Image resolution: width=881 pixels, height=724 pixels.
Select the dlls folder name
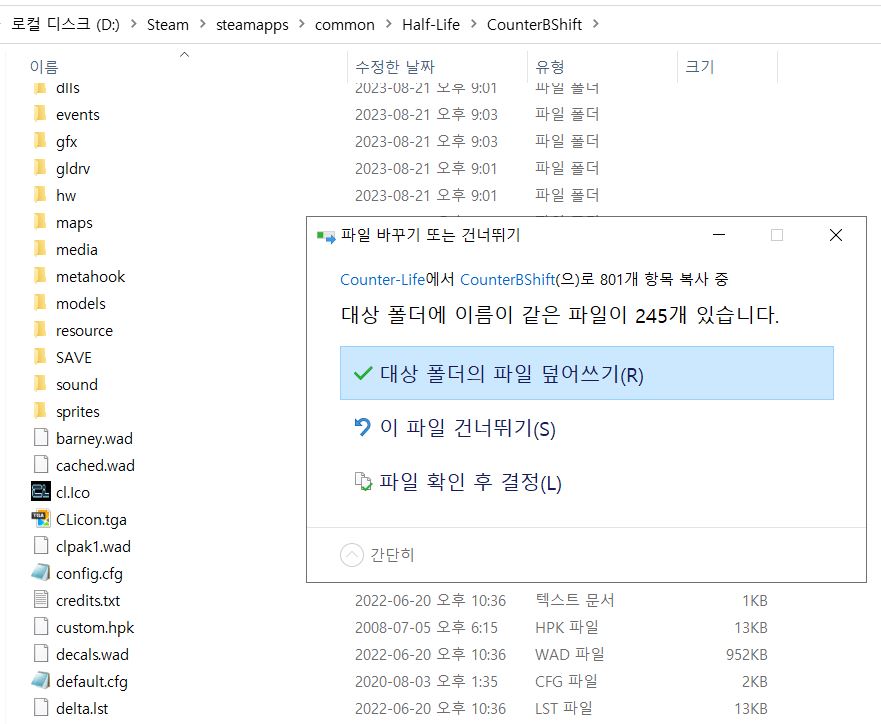click(67, 88)
